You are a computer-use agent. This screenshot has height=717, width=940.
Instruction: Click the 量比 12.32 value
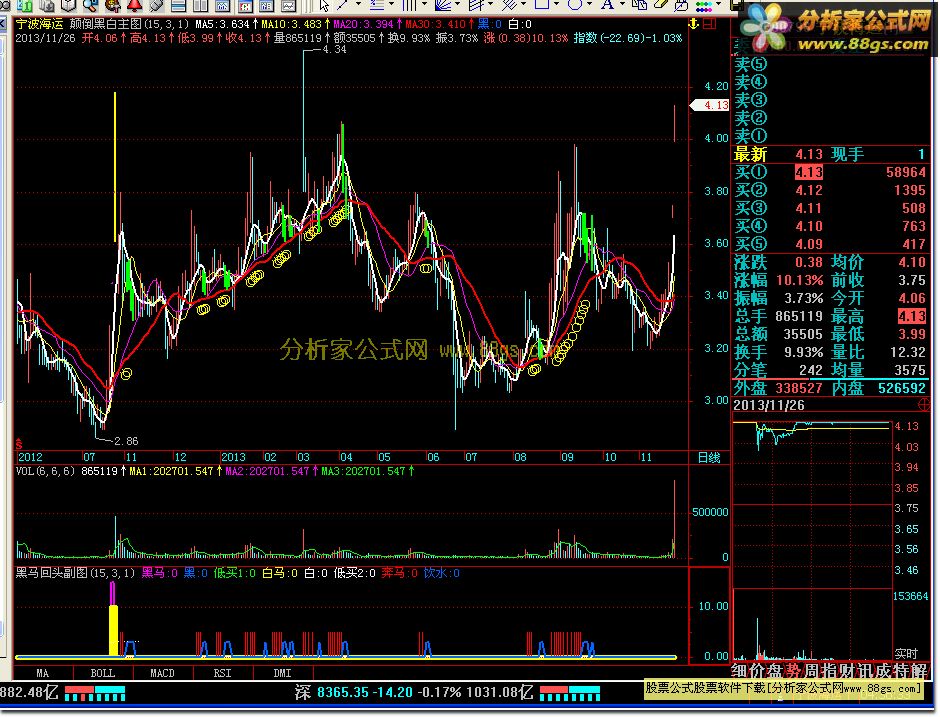(908, 352)
